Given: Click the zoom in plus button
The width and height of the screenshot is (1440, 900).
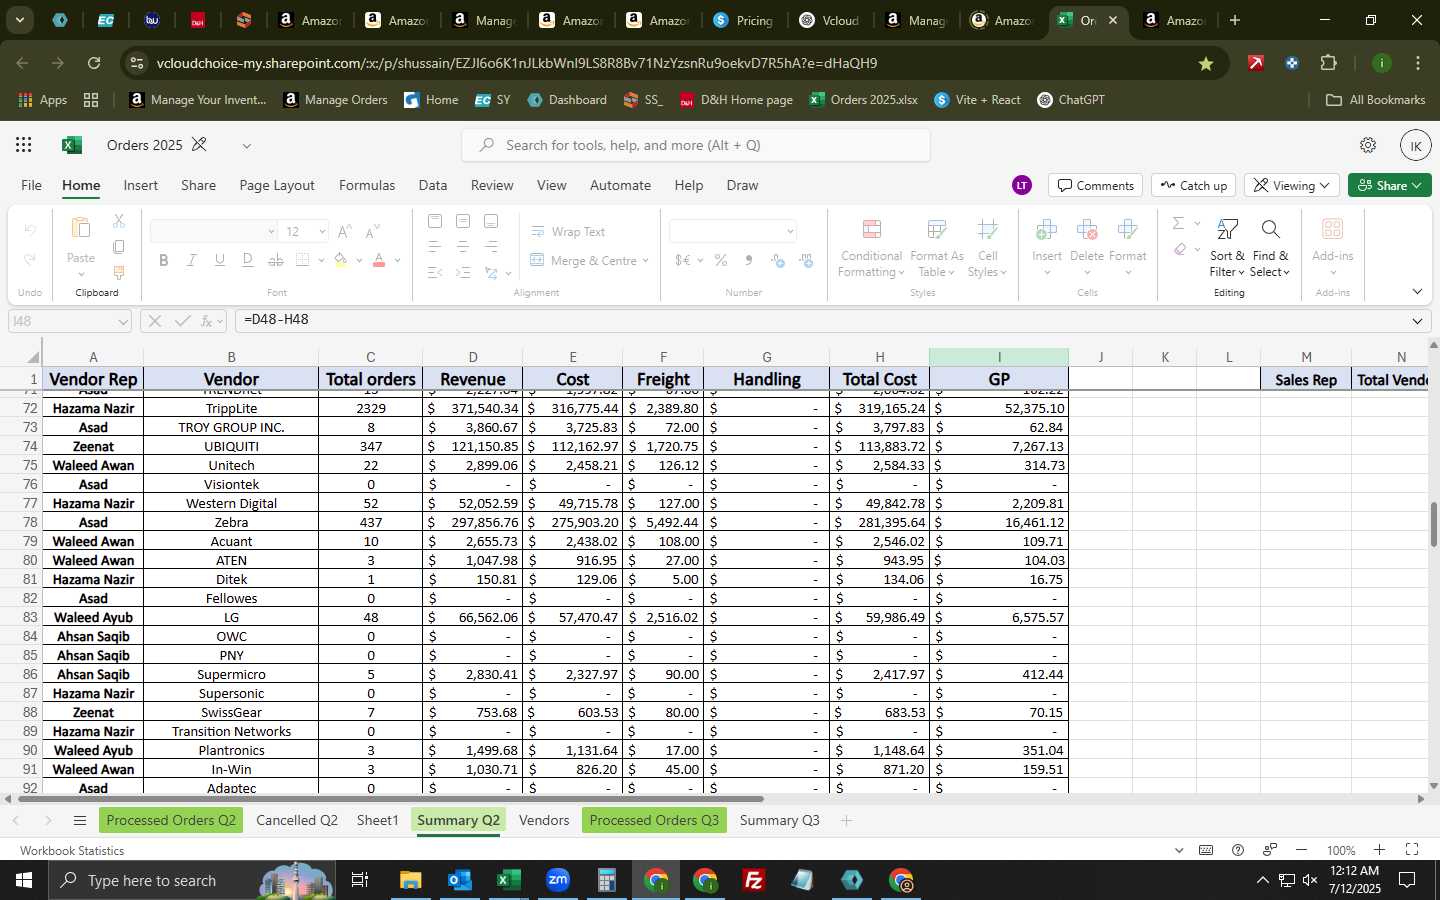Looking at the screenshot, I should coord(1379,850).
